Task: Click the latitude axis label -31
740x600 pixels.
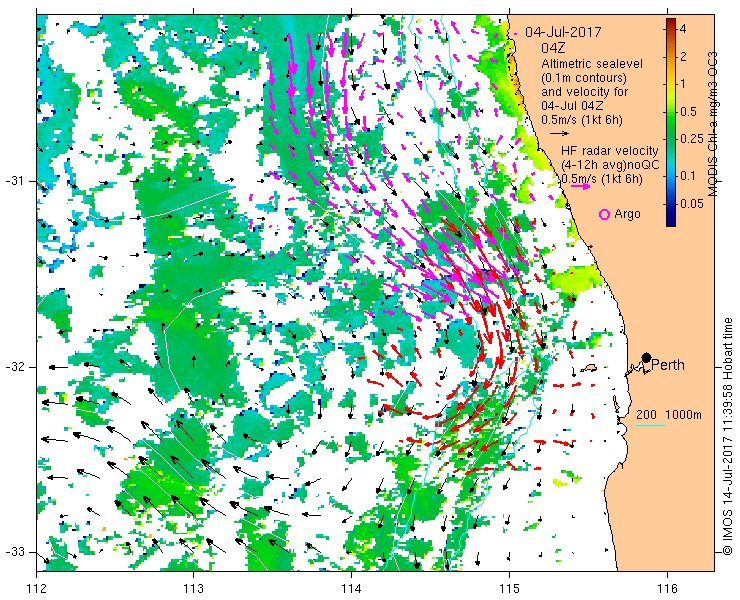Action: click(16, 181)
